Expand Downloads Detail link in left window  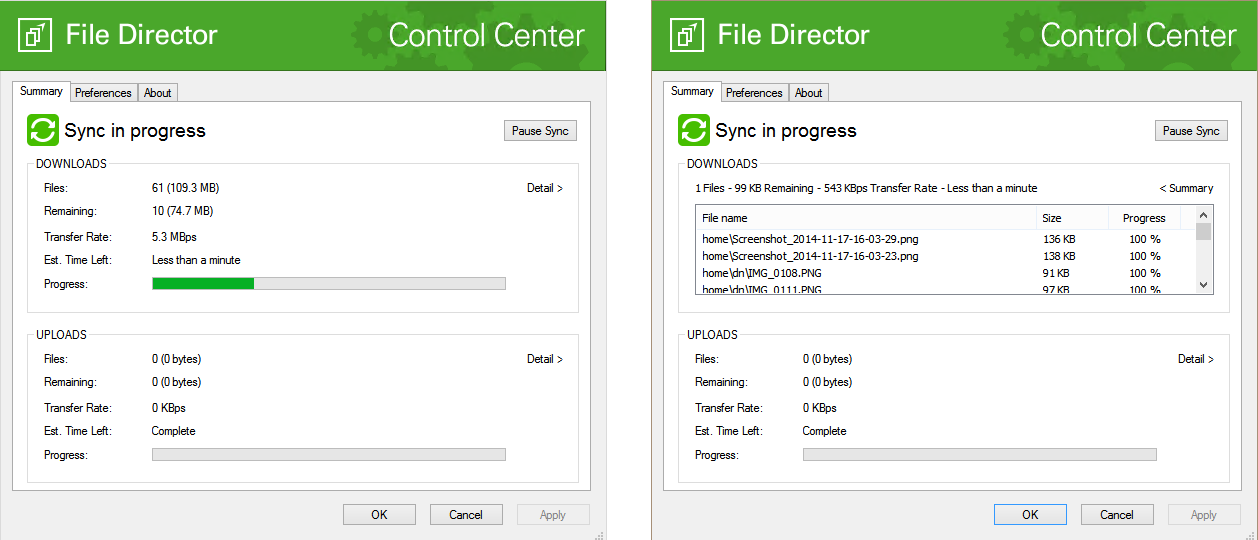545,188
